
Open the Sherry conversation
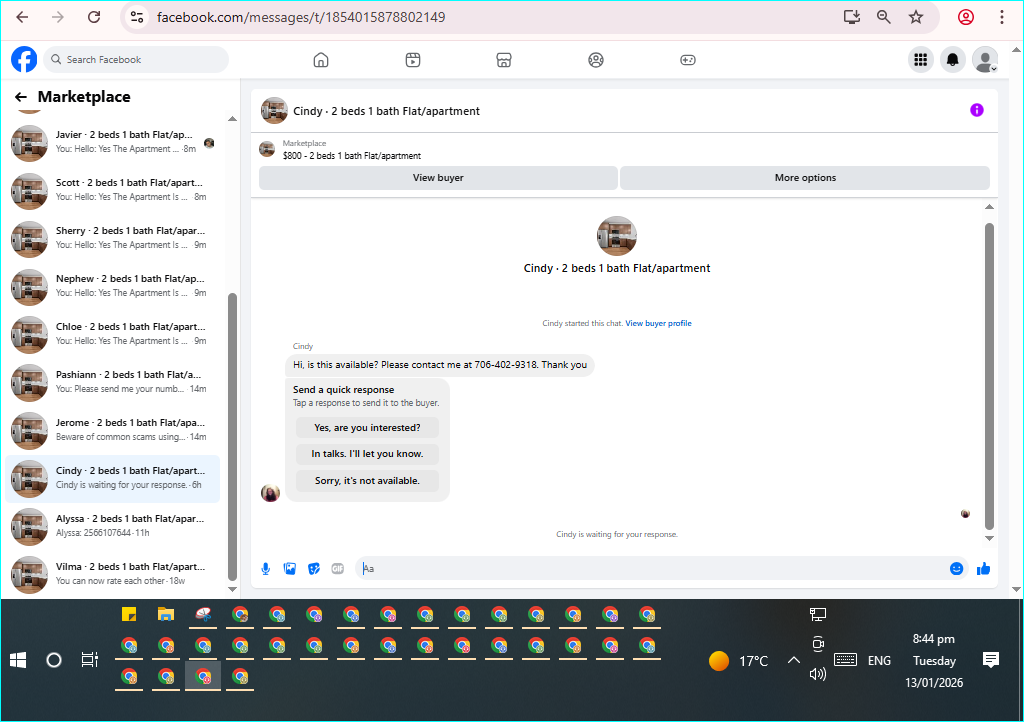[112, 238]
